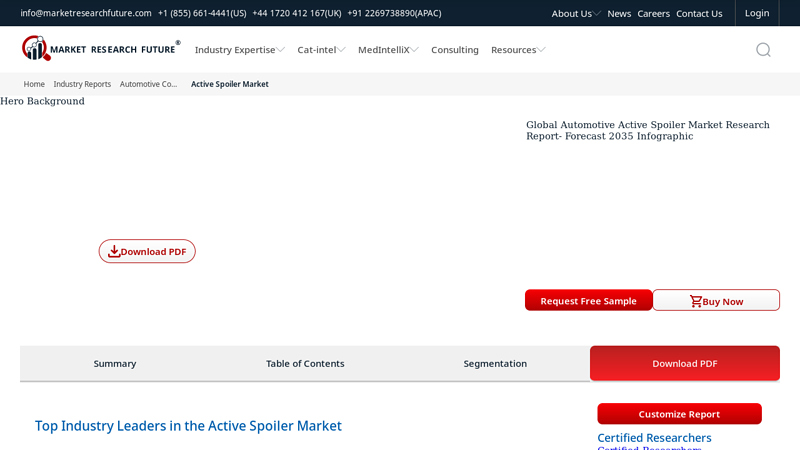Open the Contact Us link

(x=699, y=13)
